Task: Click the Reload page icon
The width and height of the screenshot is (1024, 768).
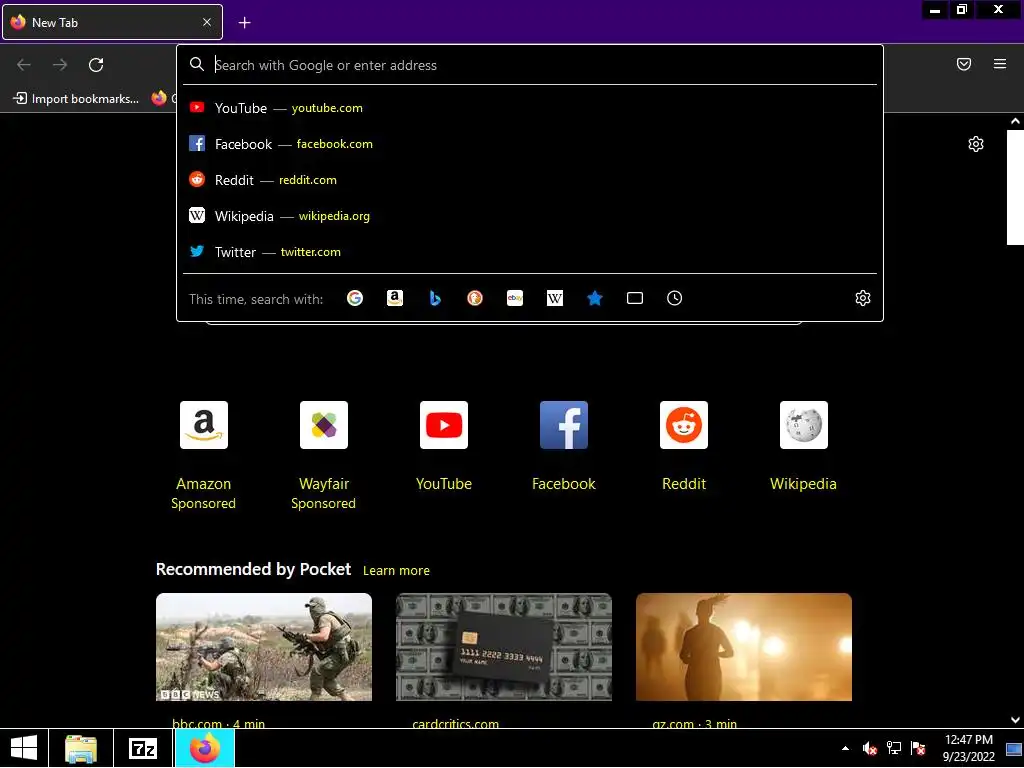Action: coord(96,65)
